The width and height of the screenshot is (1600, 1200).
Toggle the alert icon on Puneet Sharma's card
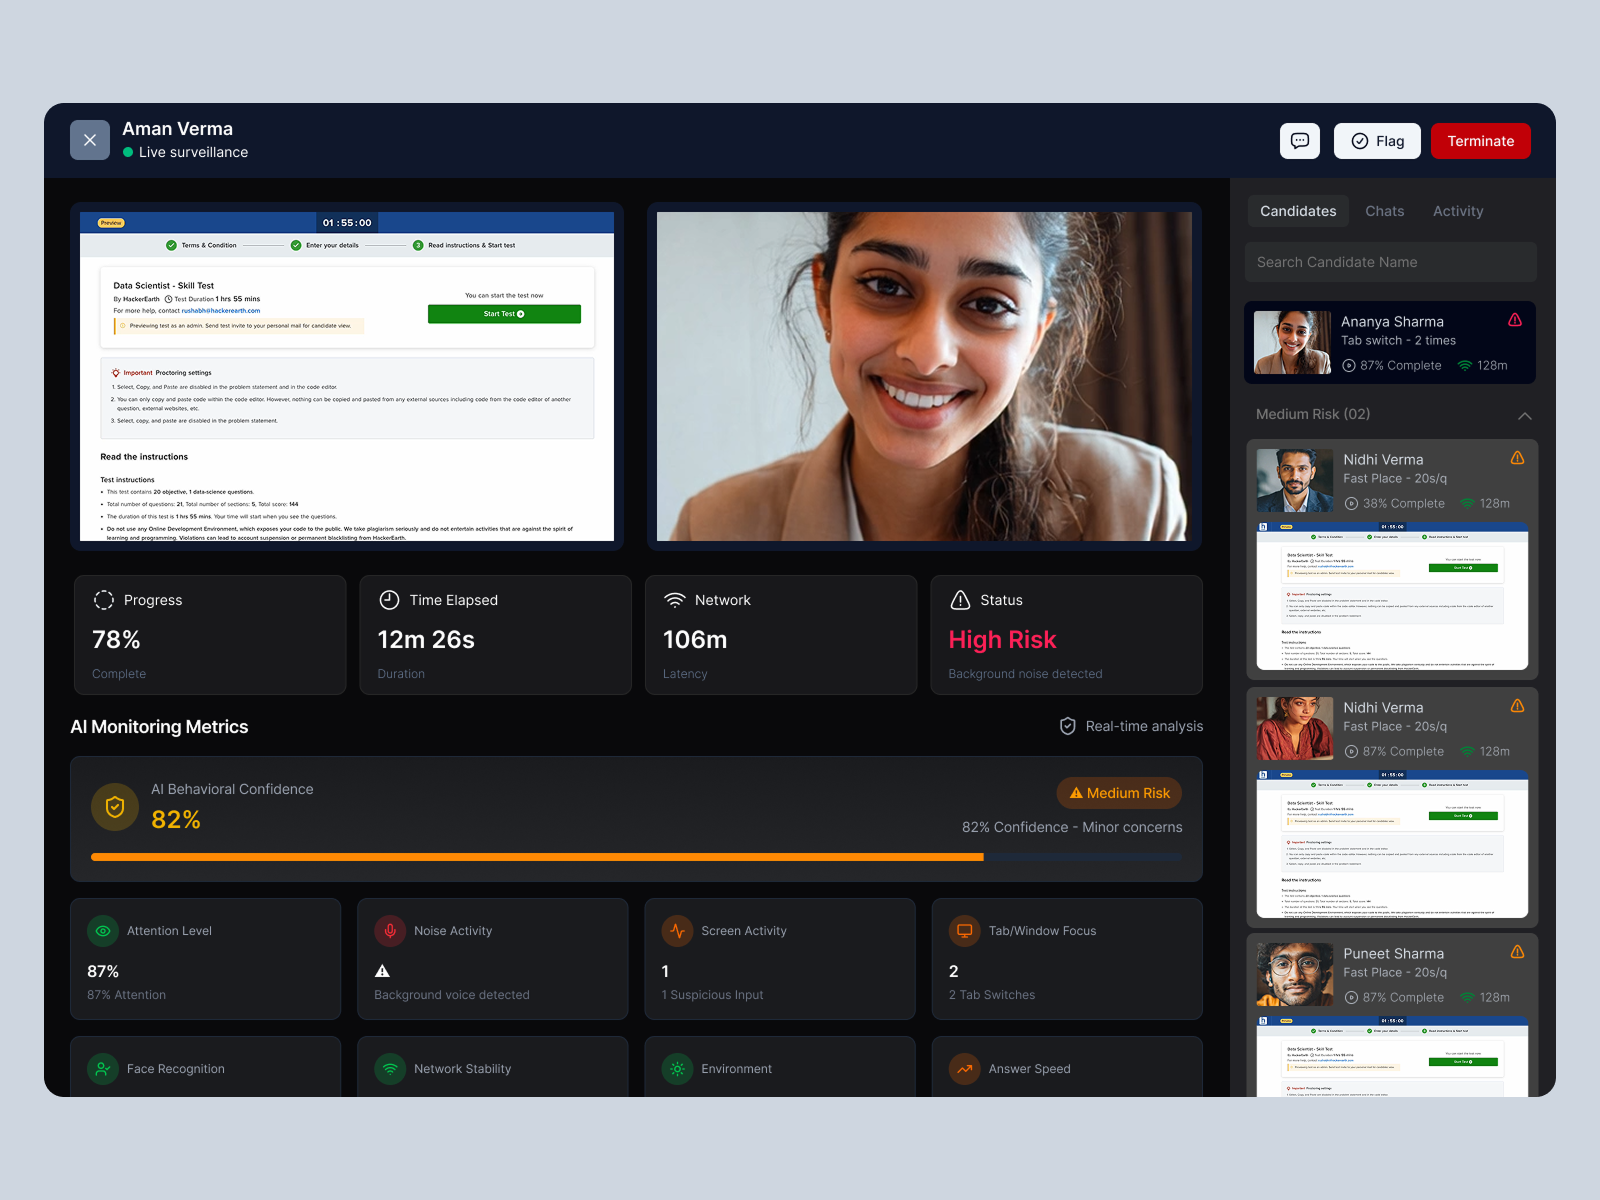[1517, 952]
